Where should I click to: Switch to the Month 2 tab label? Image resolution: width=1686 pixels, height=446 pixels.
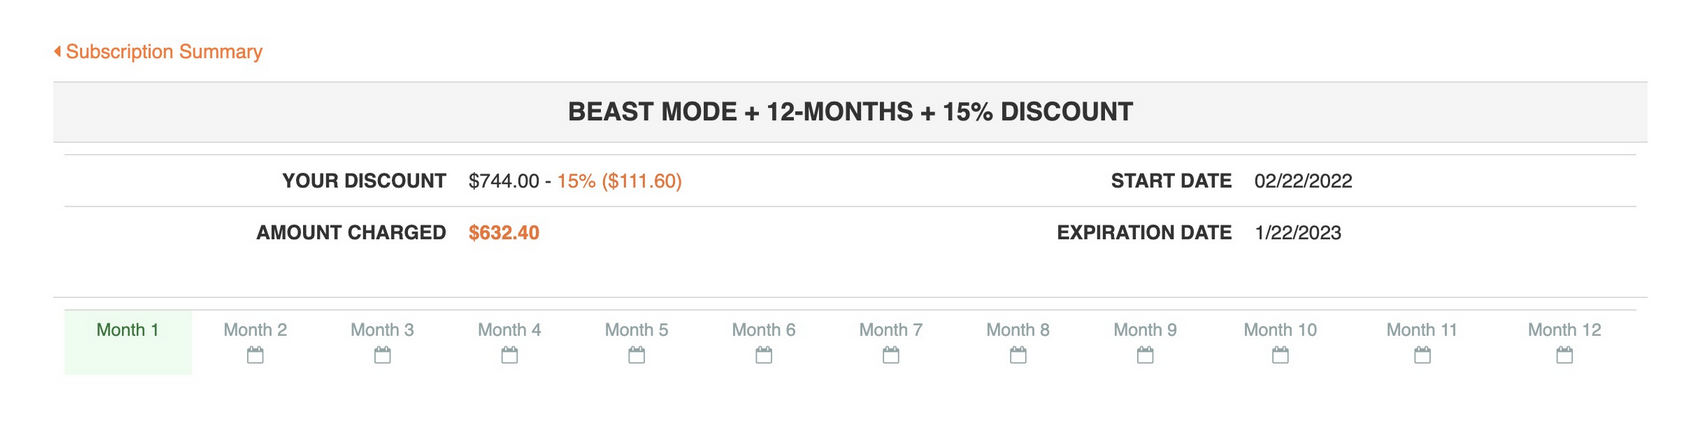[255, 330]
